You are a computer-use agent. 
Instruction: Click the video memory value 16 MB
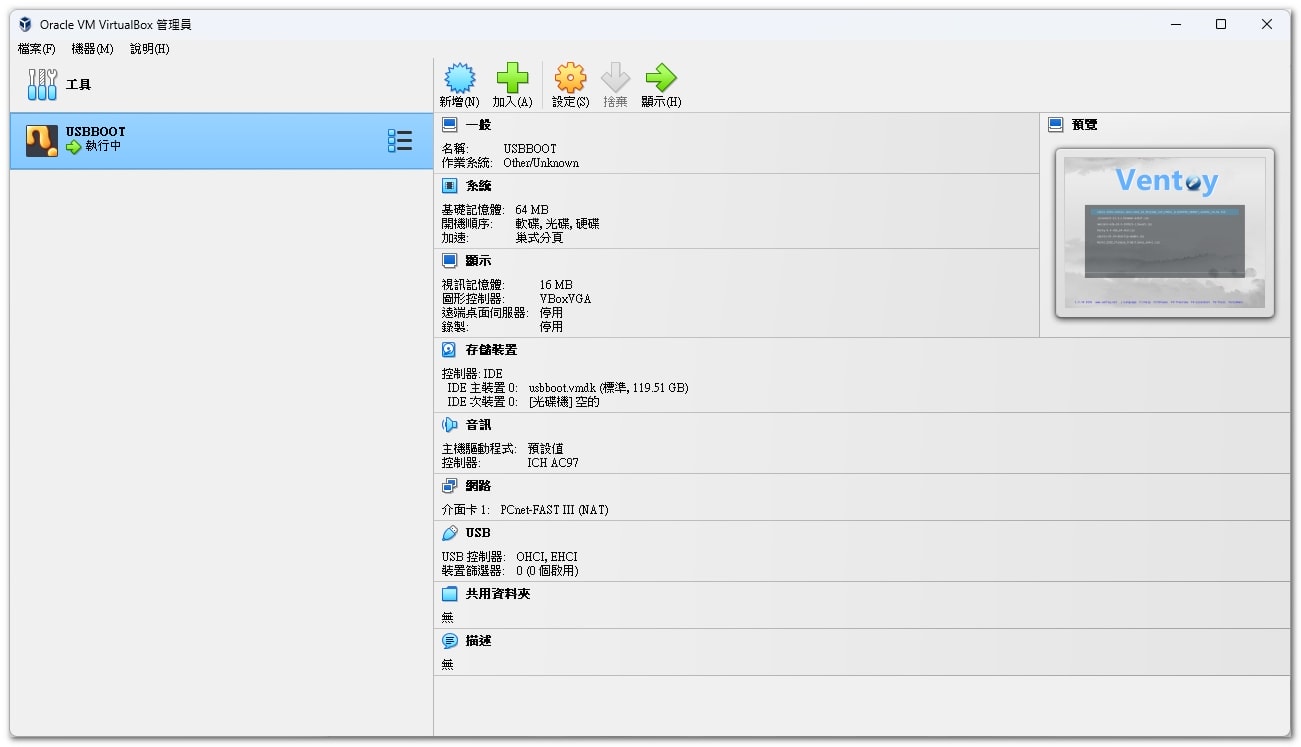(556, 285)
